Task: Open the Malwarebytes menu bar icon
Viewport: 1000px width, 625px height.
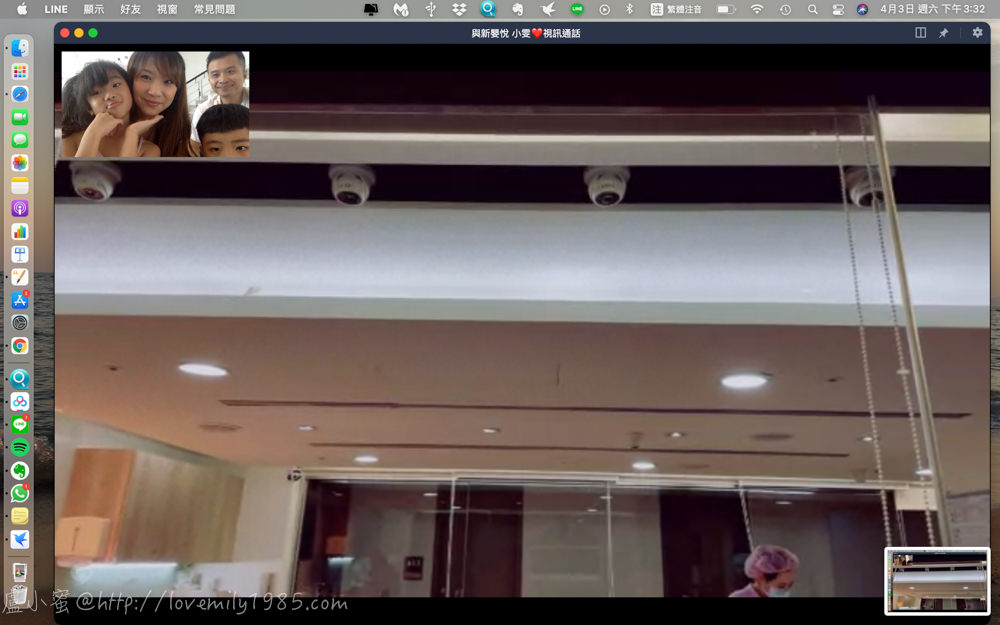Action: tap(401, 9)
